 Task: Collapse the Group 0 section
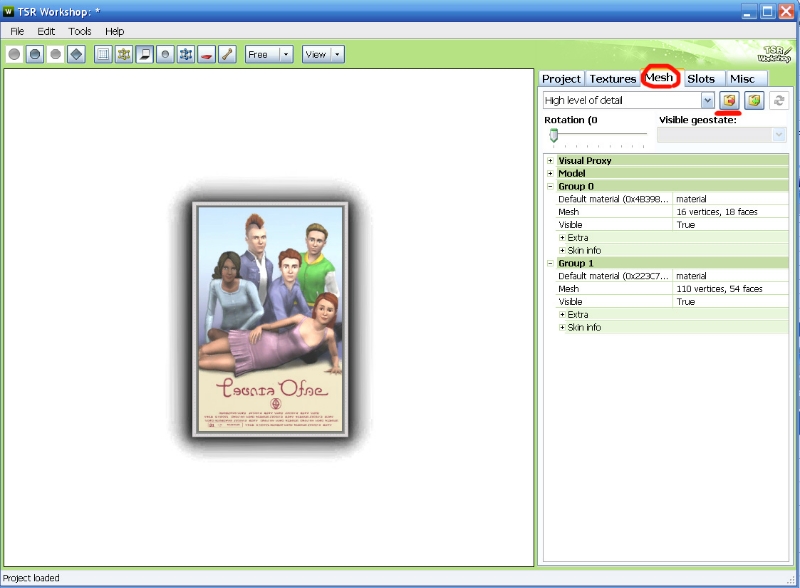[x=550, y=187]
